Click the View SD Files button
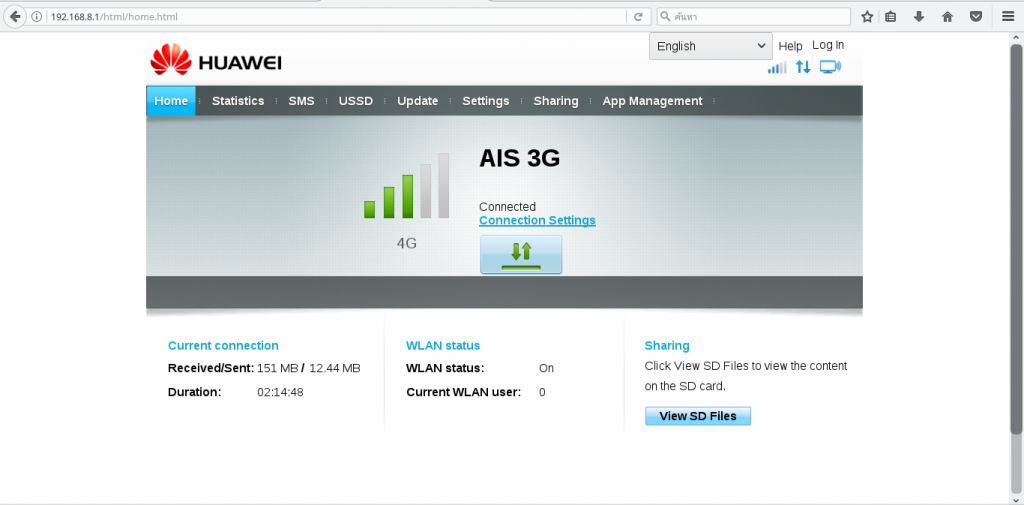 697,416
